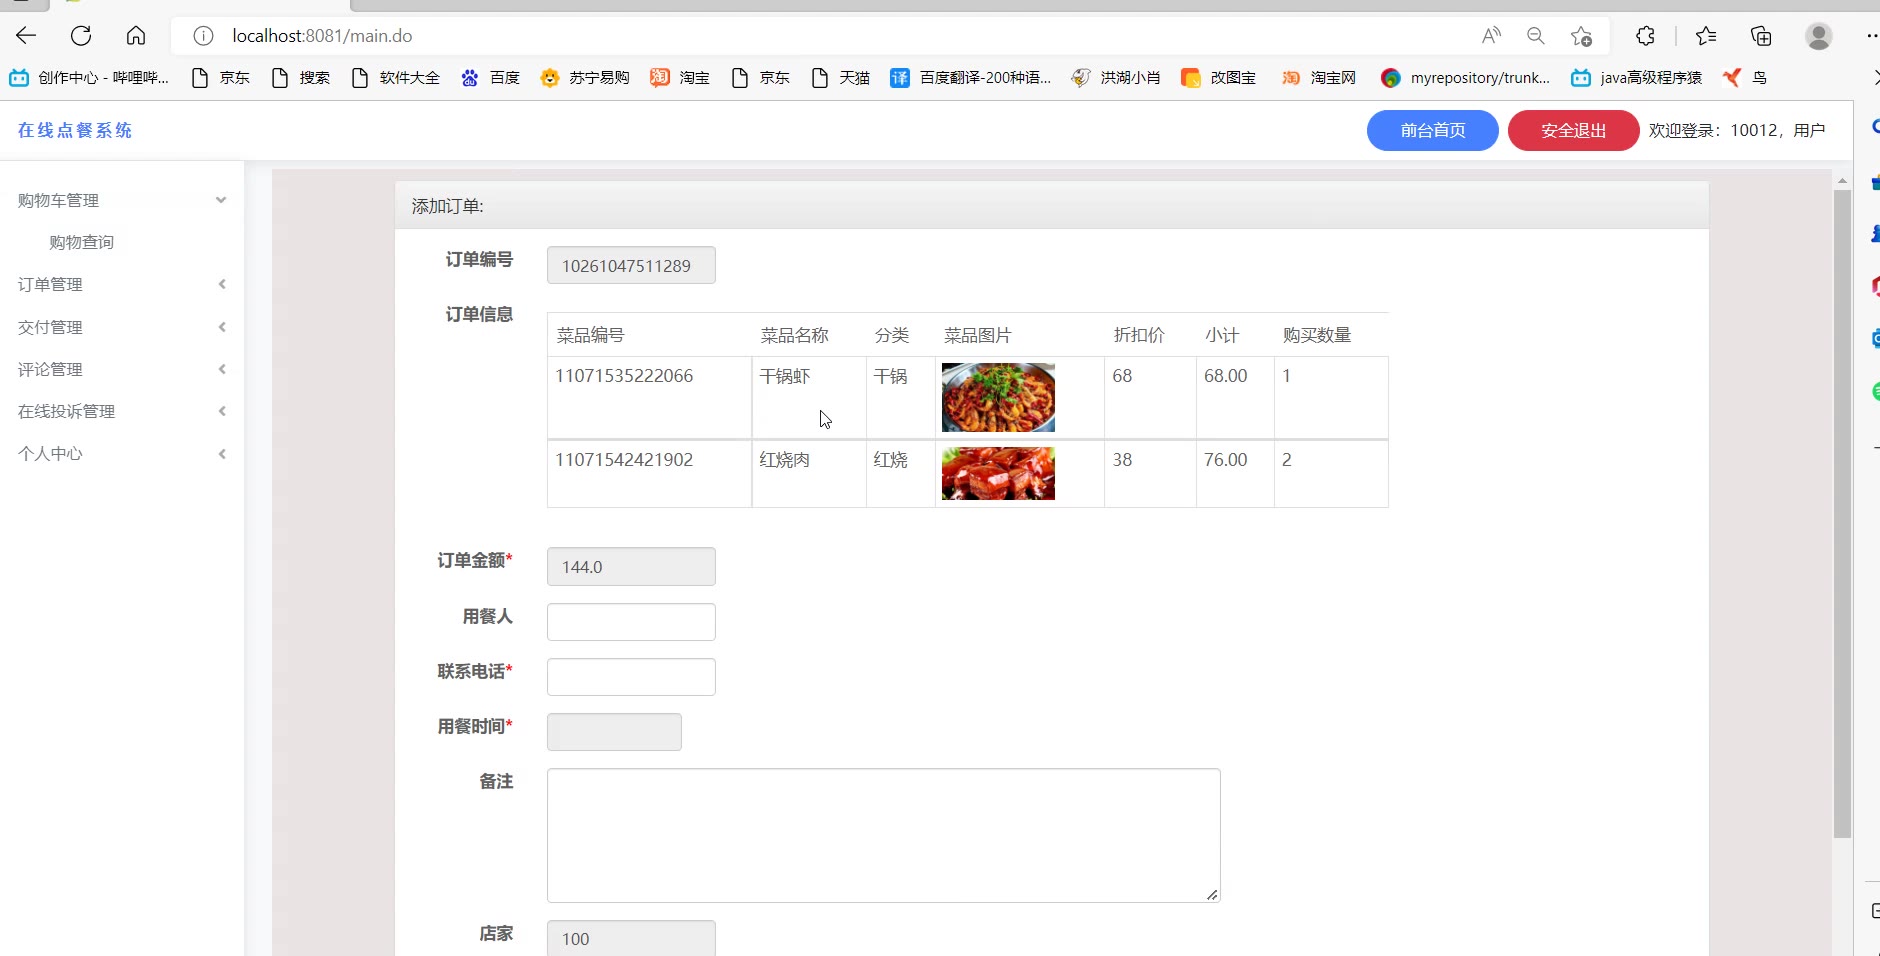The width and height of the screenshot is (1880, 956).
Task: Open favorites list icon
Action: (1706, 36)
